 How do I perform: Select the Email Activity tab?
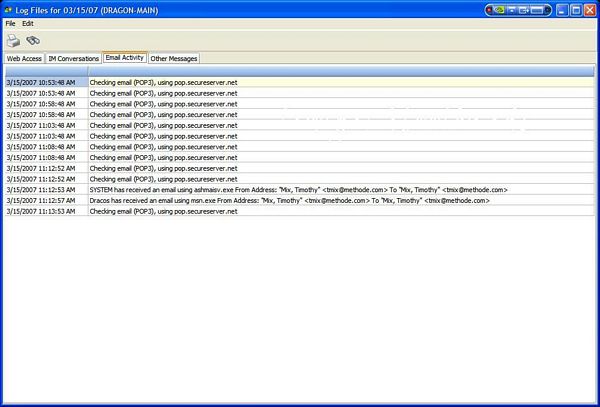(x=125, y=58)
